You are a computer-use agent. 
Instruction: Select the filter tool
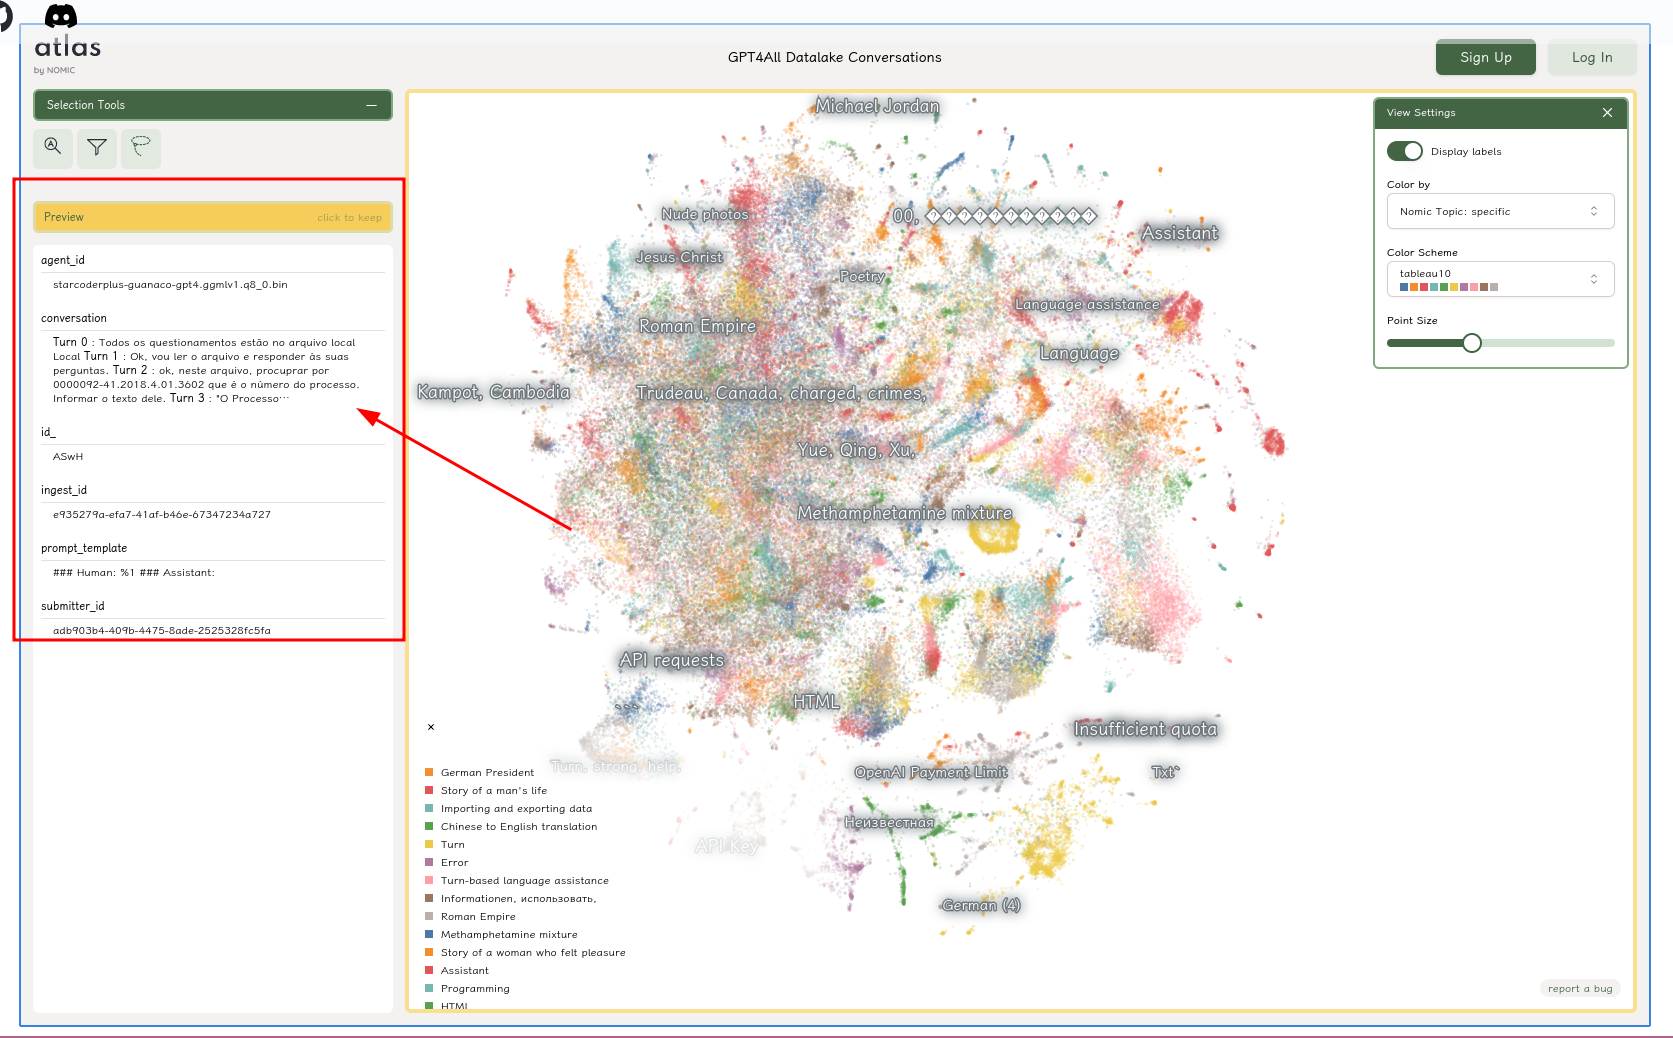point(97,148)
